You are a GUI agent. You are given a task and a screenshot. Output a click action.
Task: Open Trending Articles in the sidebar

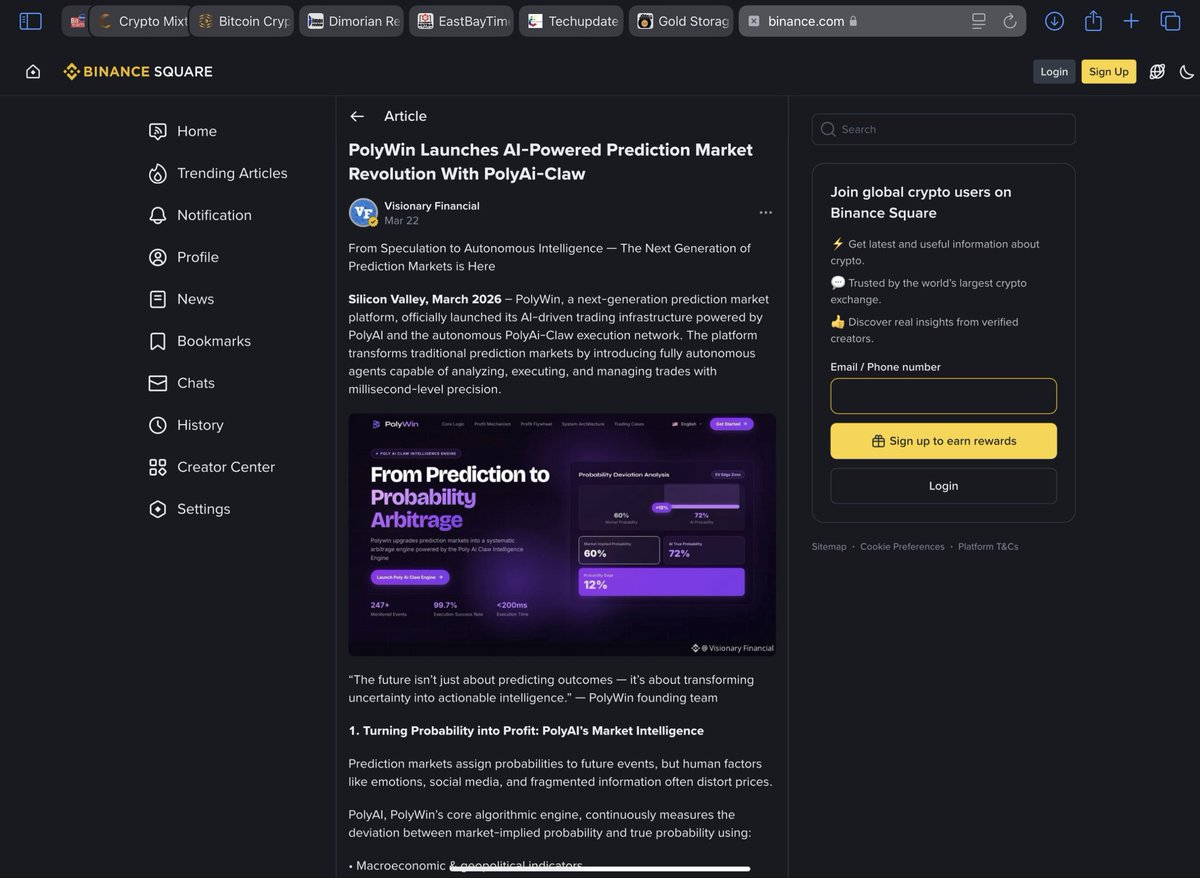pyautogui.click(x=234, y=173)
